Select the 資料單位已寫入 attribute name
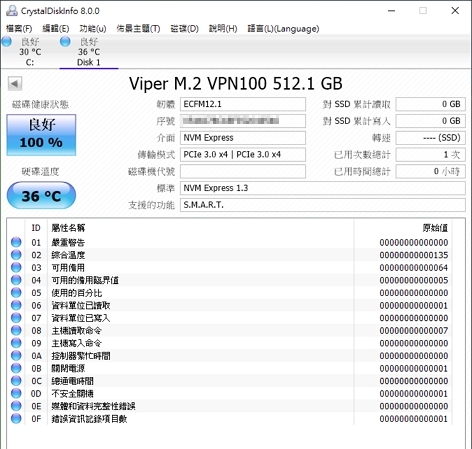Image resolution: width=472 pixels, height=449 pixels. [81, 318]
